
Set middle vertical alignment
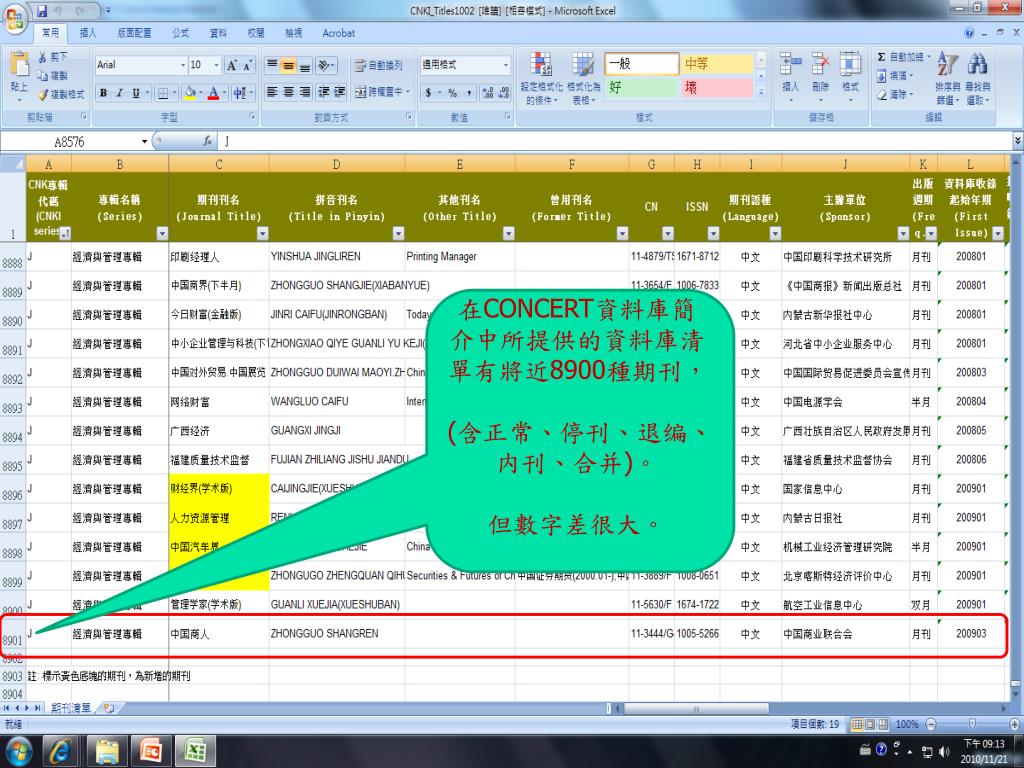[x=288, y=65]
